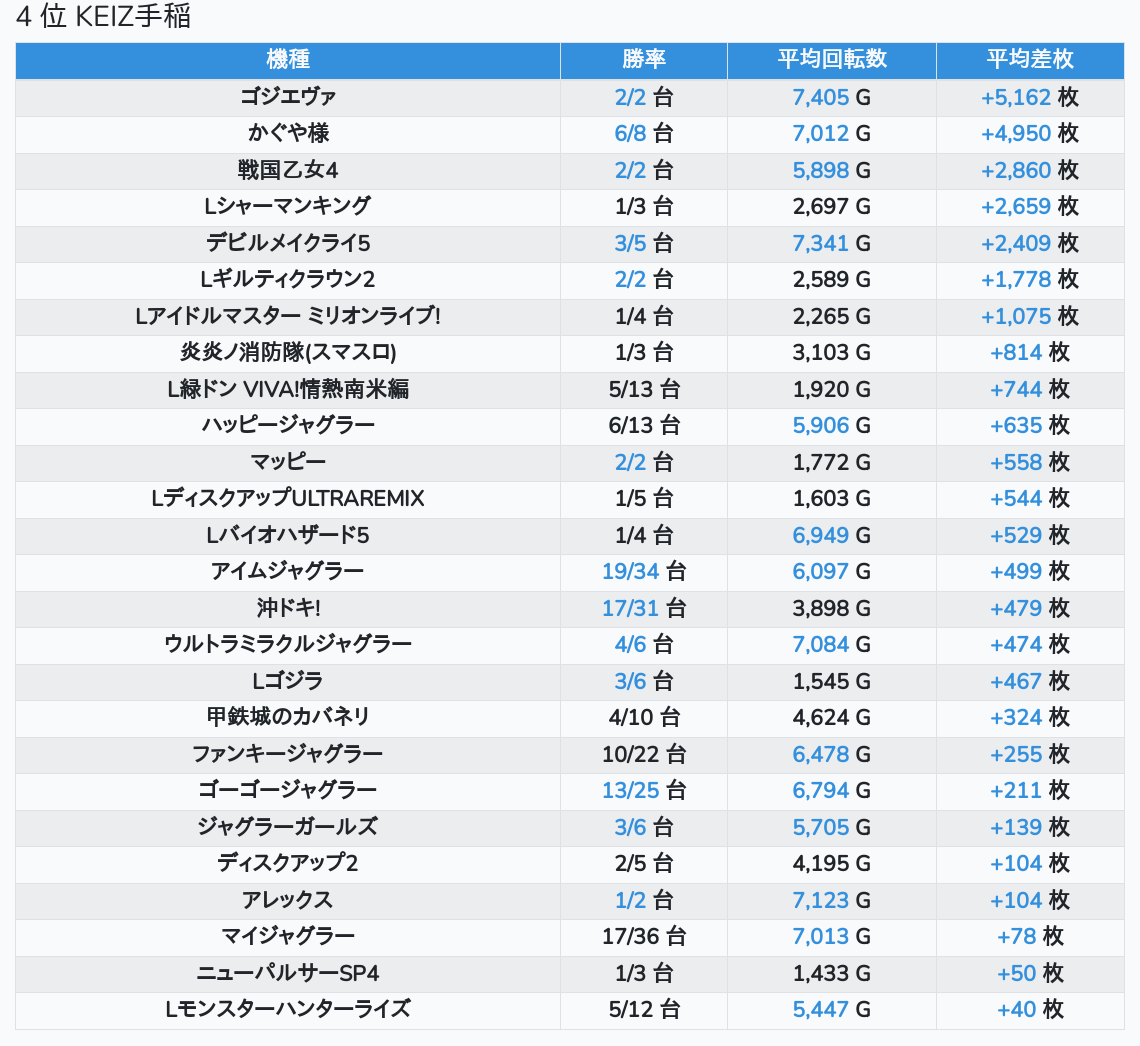Select 炎炎ノ消防隊(スマスロ) row name
Viewport: 1140px width, 1046px height.
pyautogui.click(x=288, y=353)
